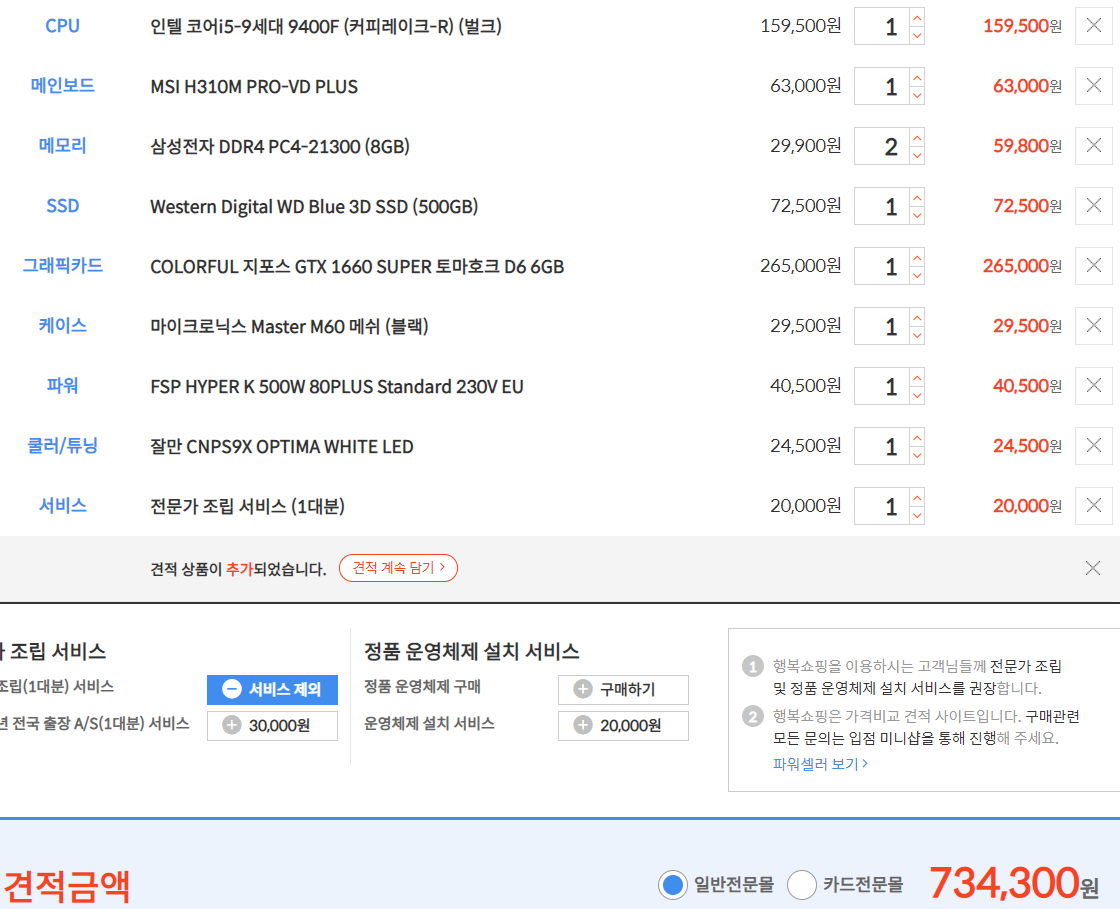1120x909 pixels.
Task: Remove the WD Blue SSD row
Action: 1094,206
